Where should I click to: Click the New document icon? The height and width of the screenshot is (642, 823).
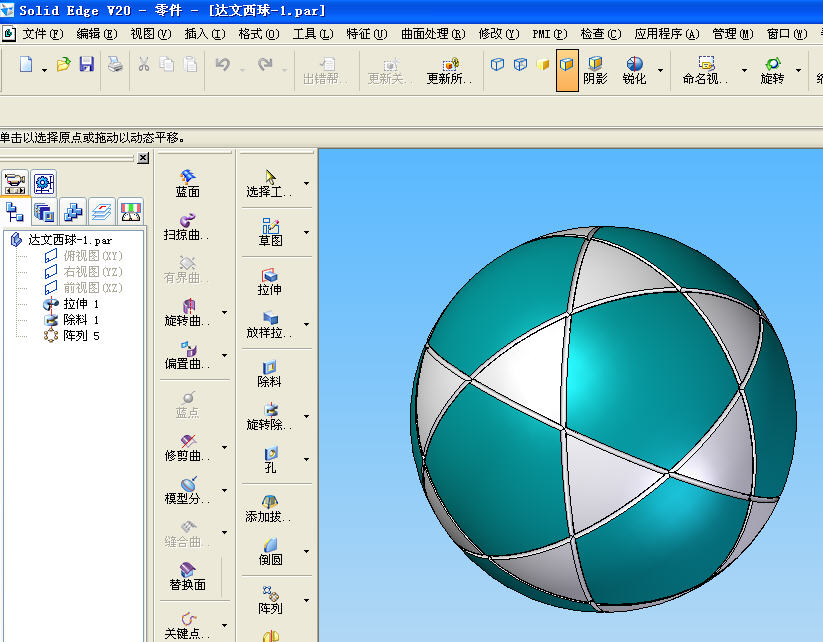[x=26, y=64]
